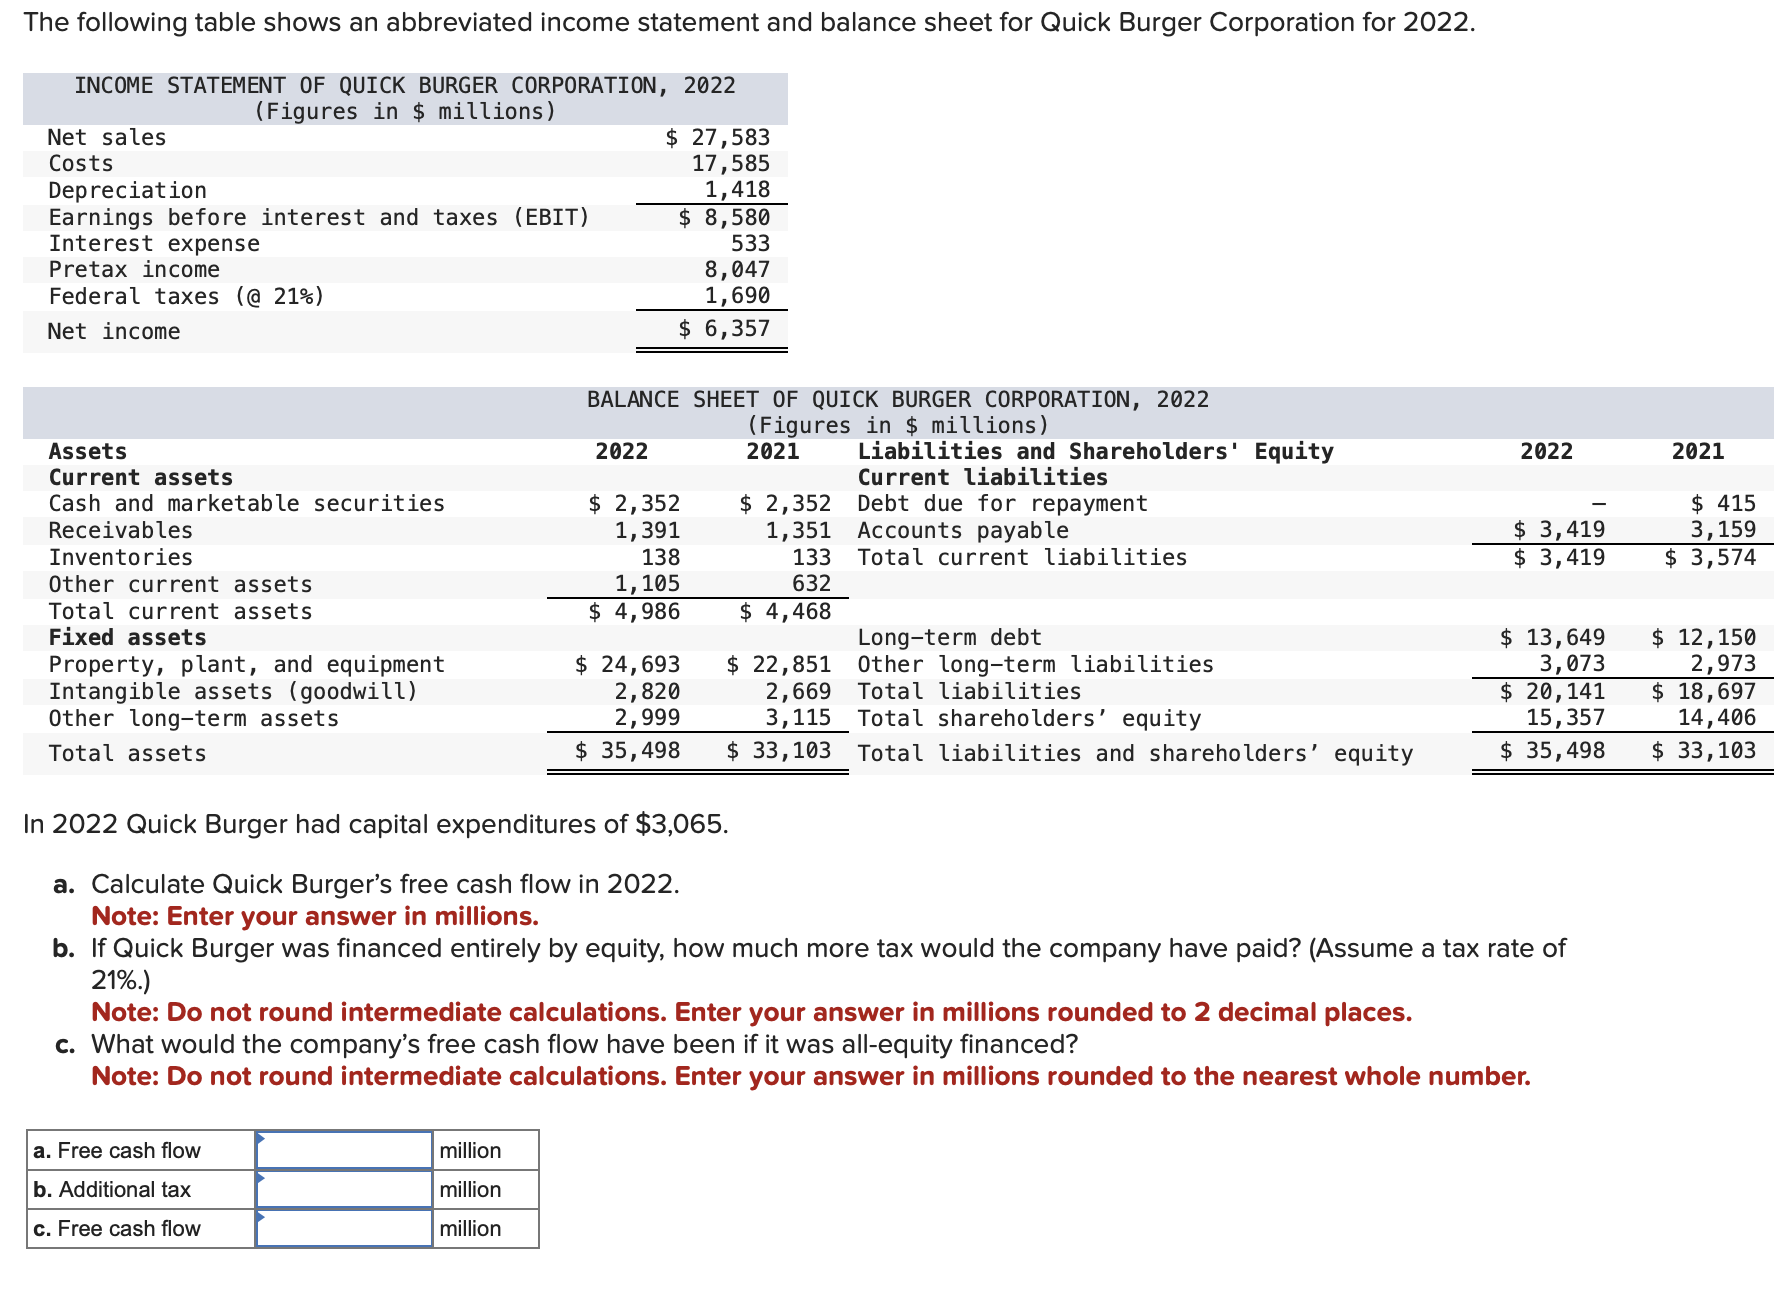1788x1300 pixels.
Task: Click the Federal taxes (@ 21%) row label
Action: (x=185, y=296)
